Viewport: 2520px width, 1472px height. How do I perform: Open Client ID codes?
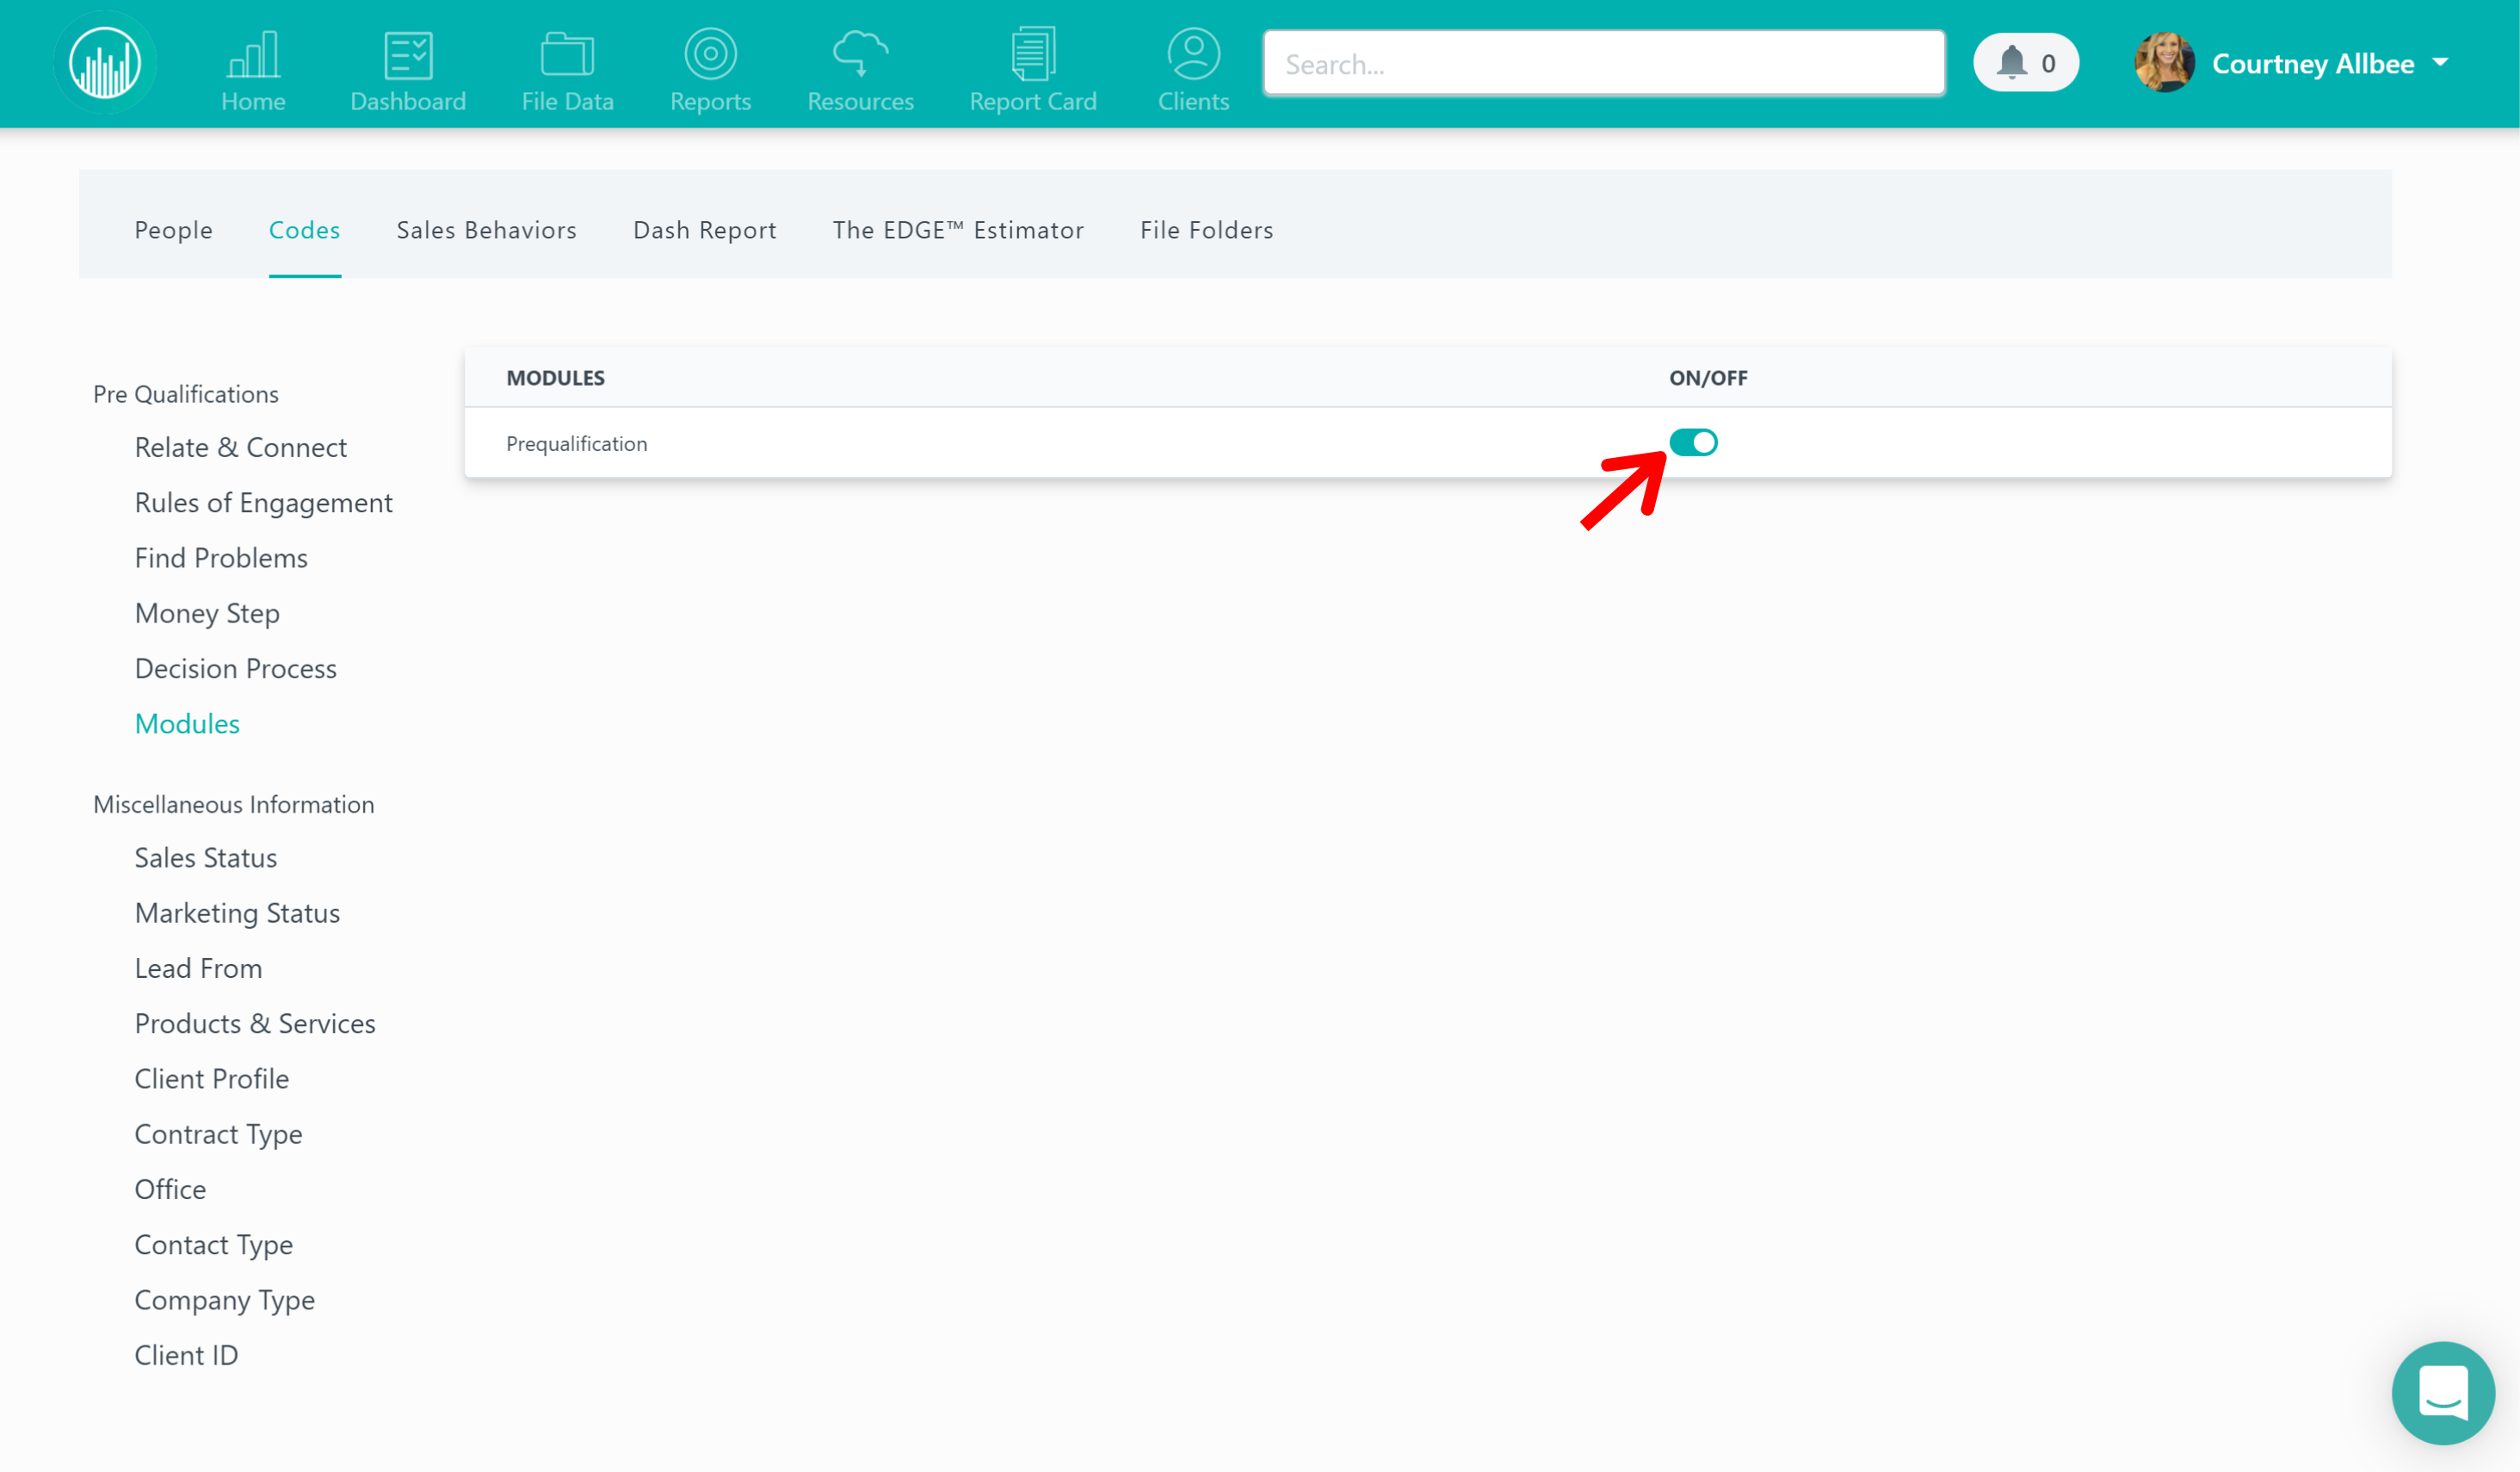(186, 1355)
